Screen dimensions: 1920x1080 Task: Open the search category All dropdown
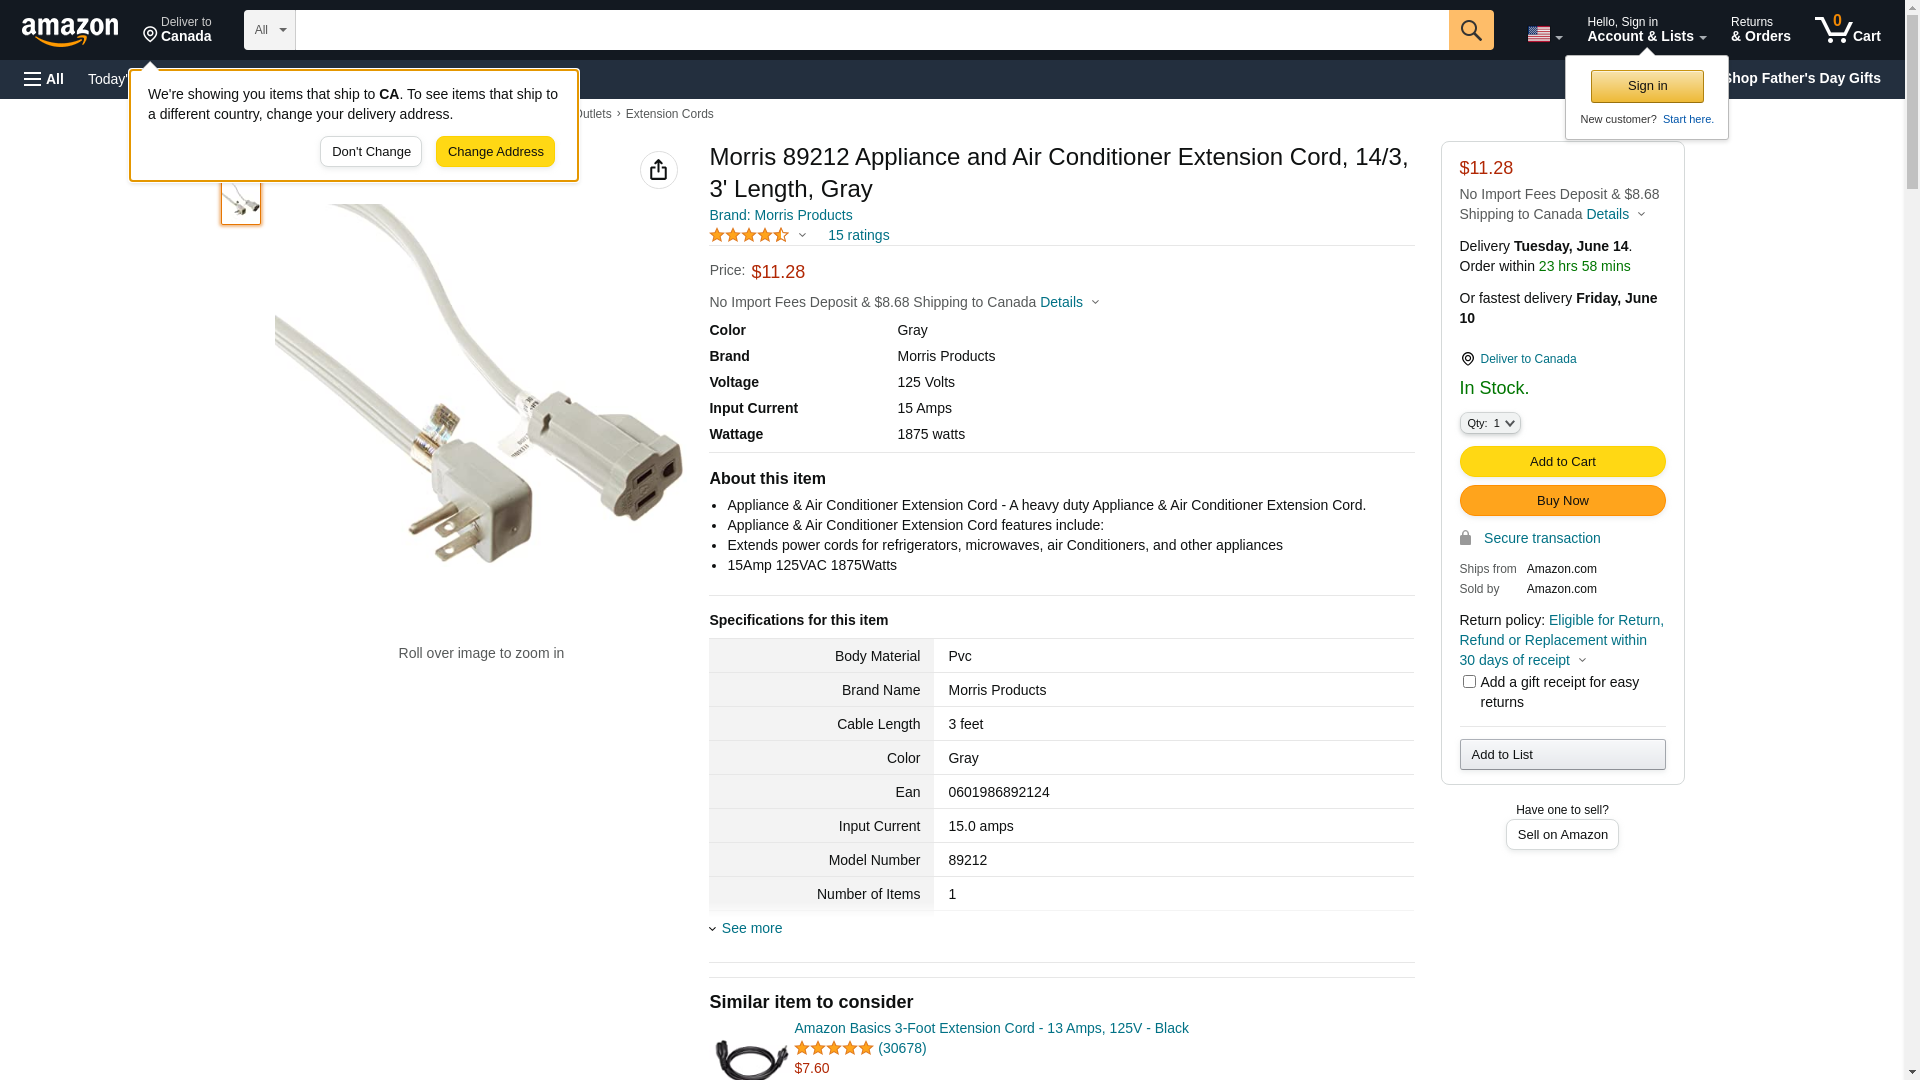point(269,30)
